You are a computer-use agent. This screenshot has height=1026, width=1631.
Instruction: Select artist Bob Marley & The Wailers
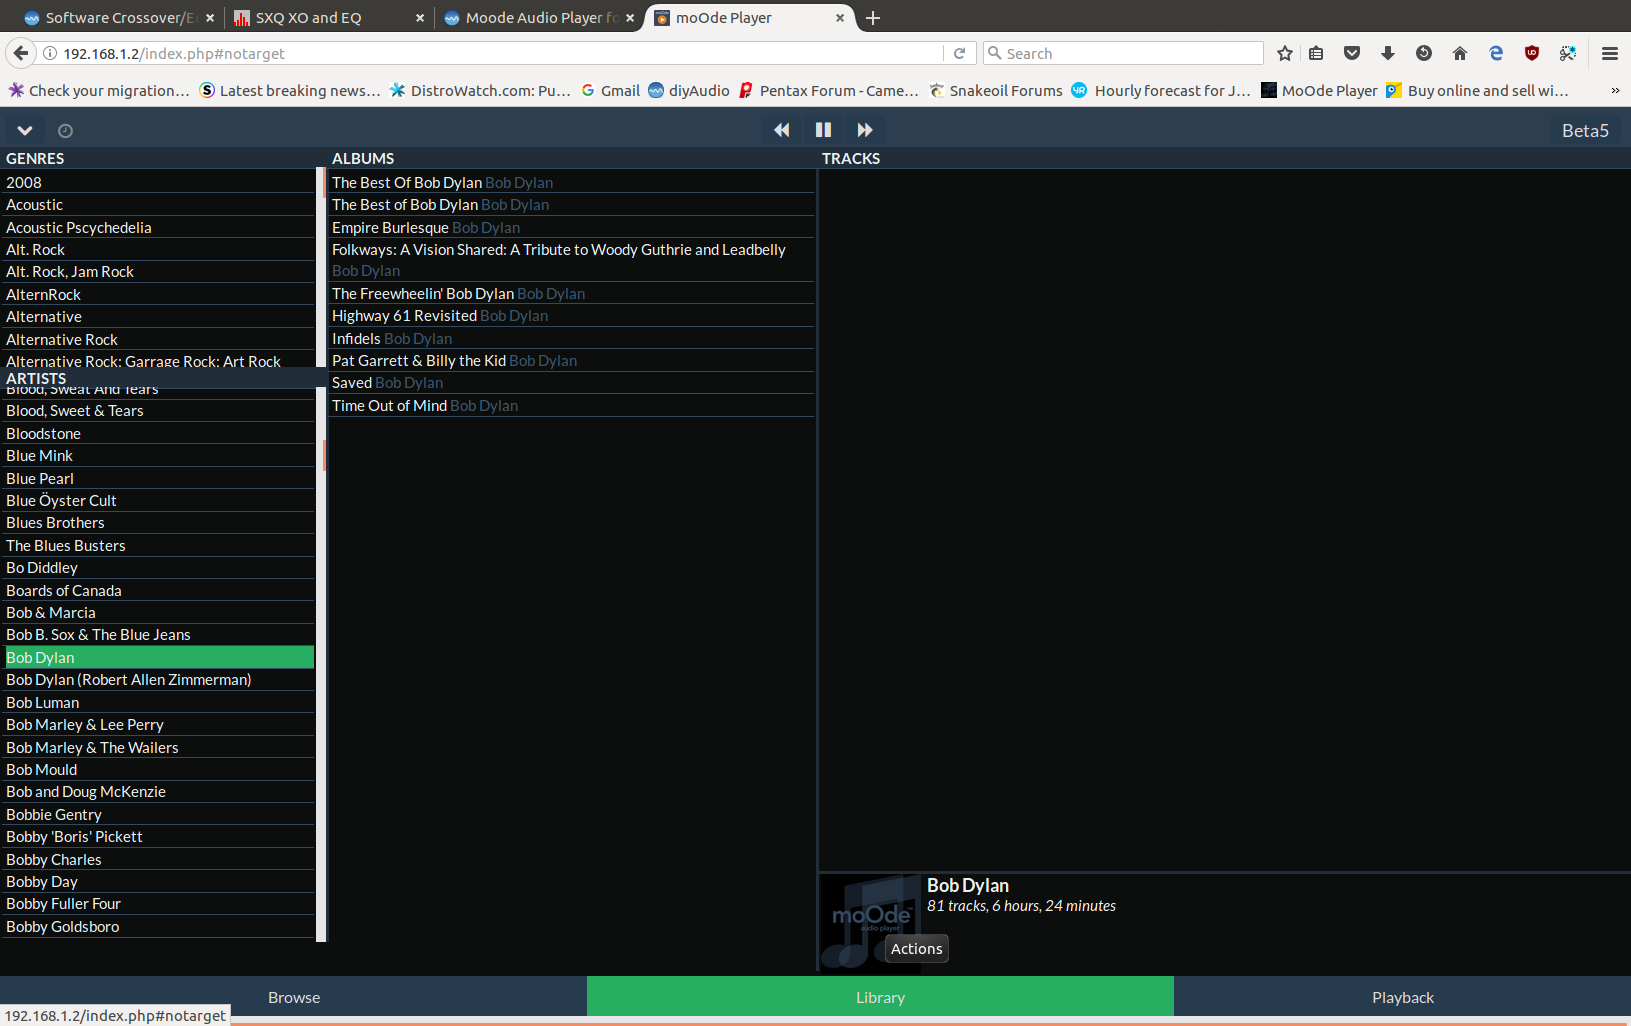160,747
